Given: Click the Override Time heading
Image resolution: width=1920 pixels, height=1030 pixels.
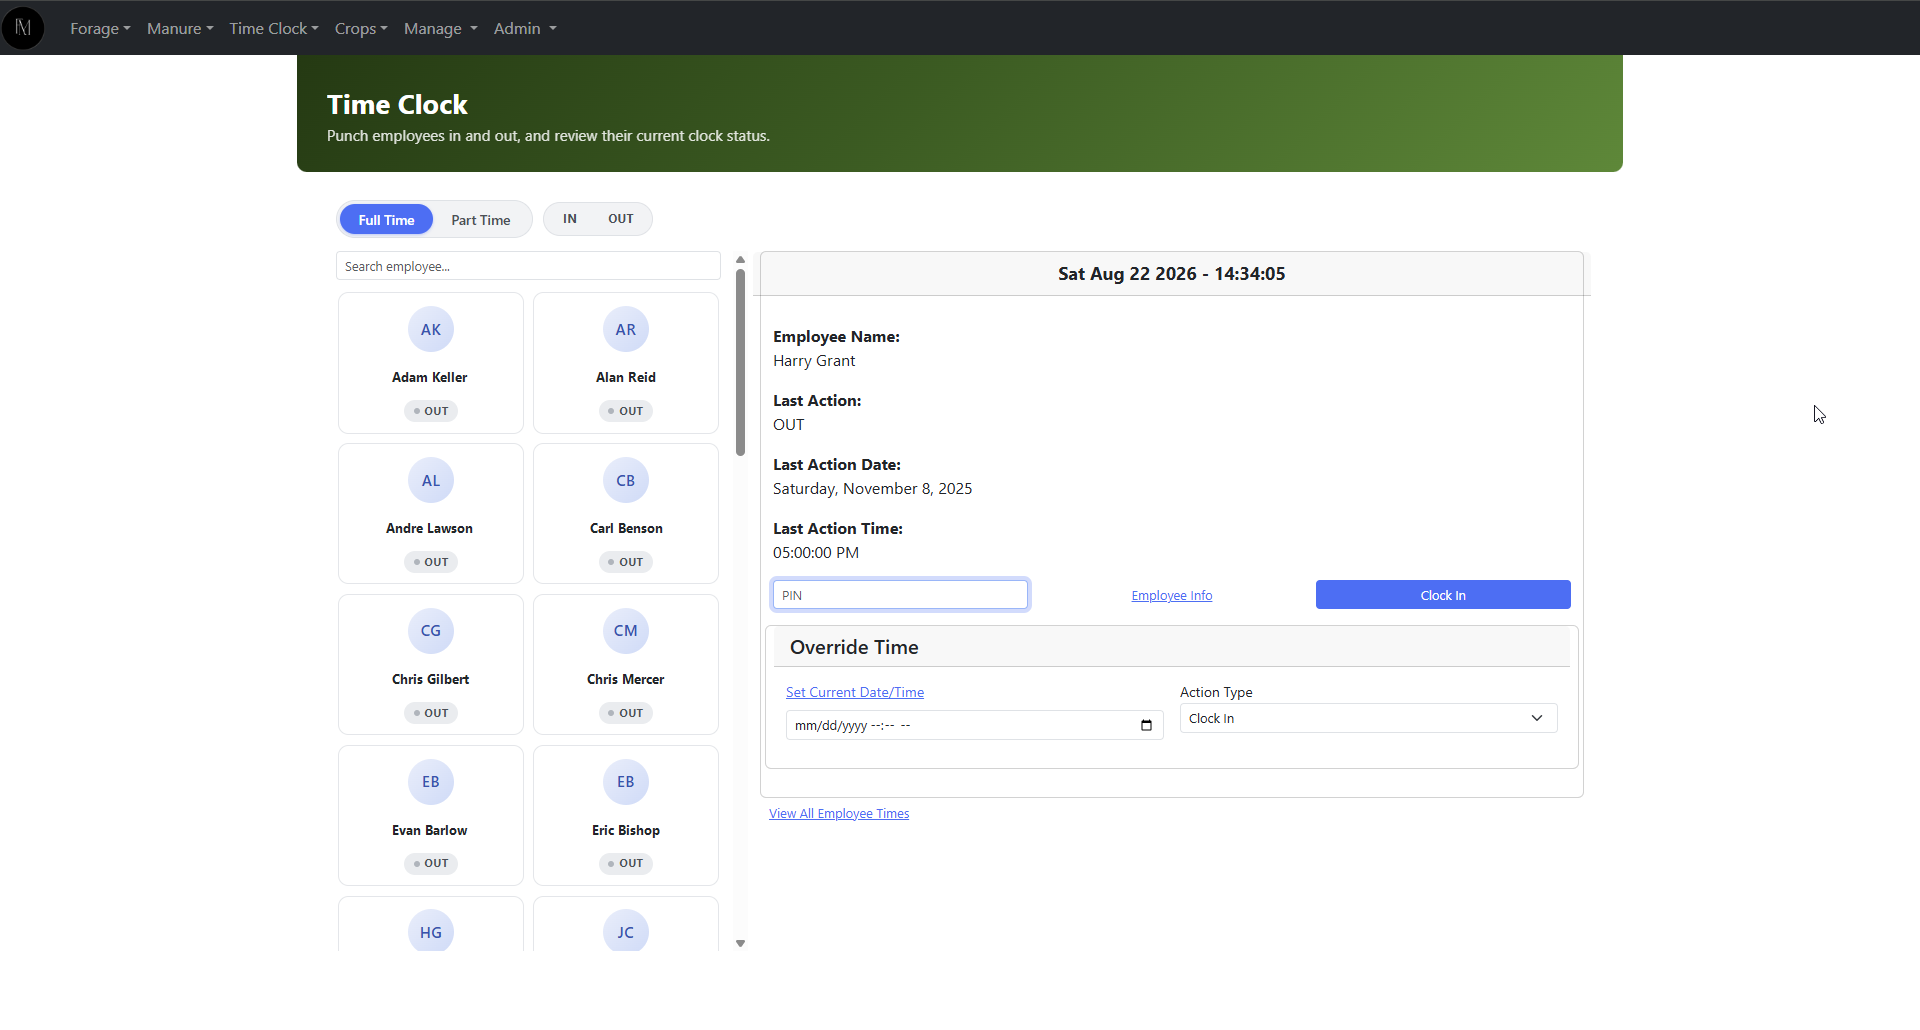Looking at the screenshot, I should tap(854, 648).
